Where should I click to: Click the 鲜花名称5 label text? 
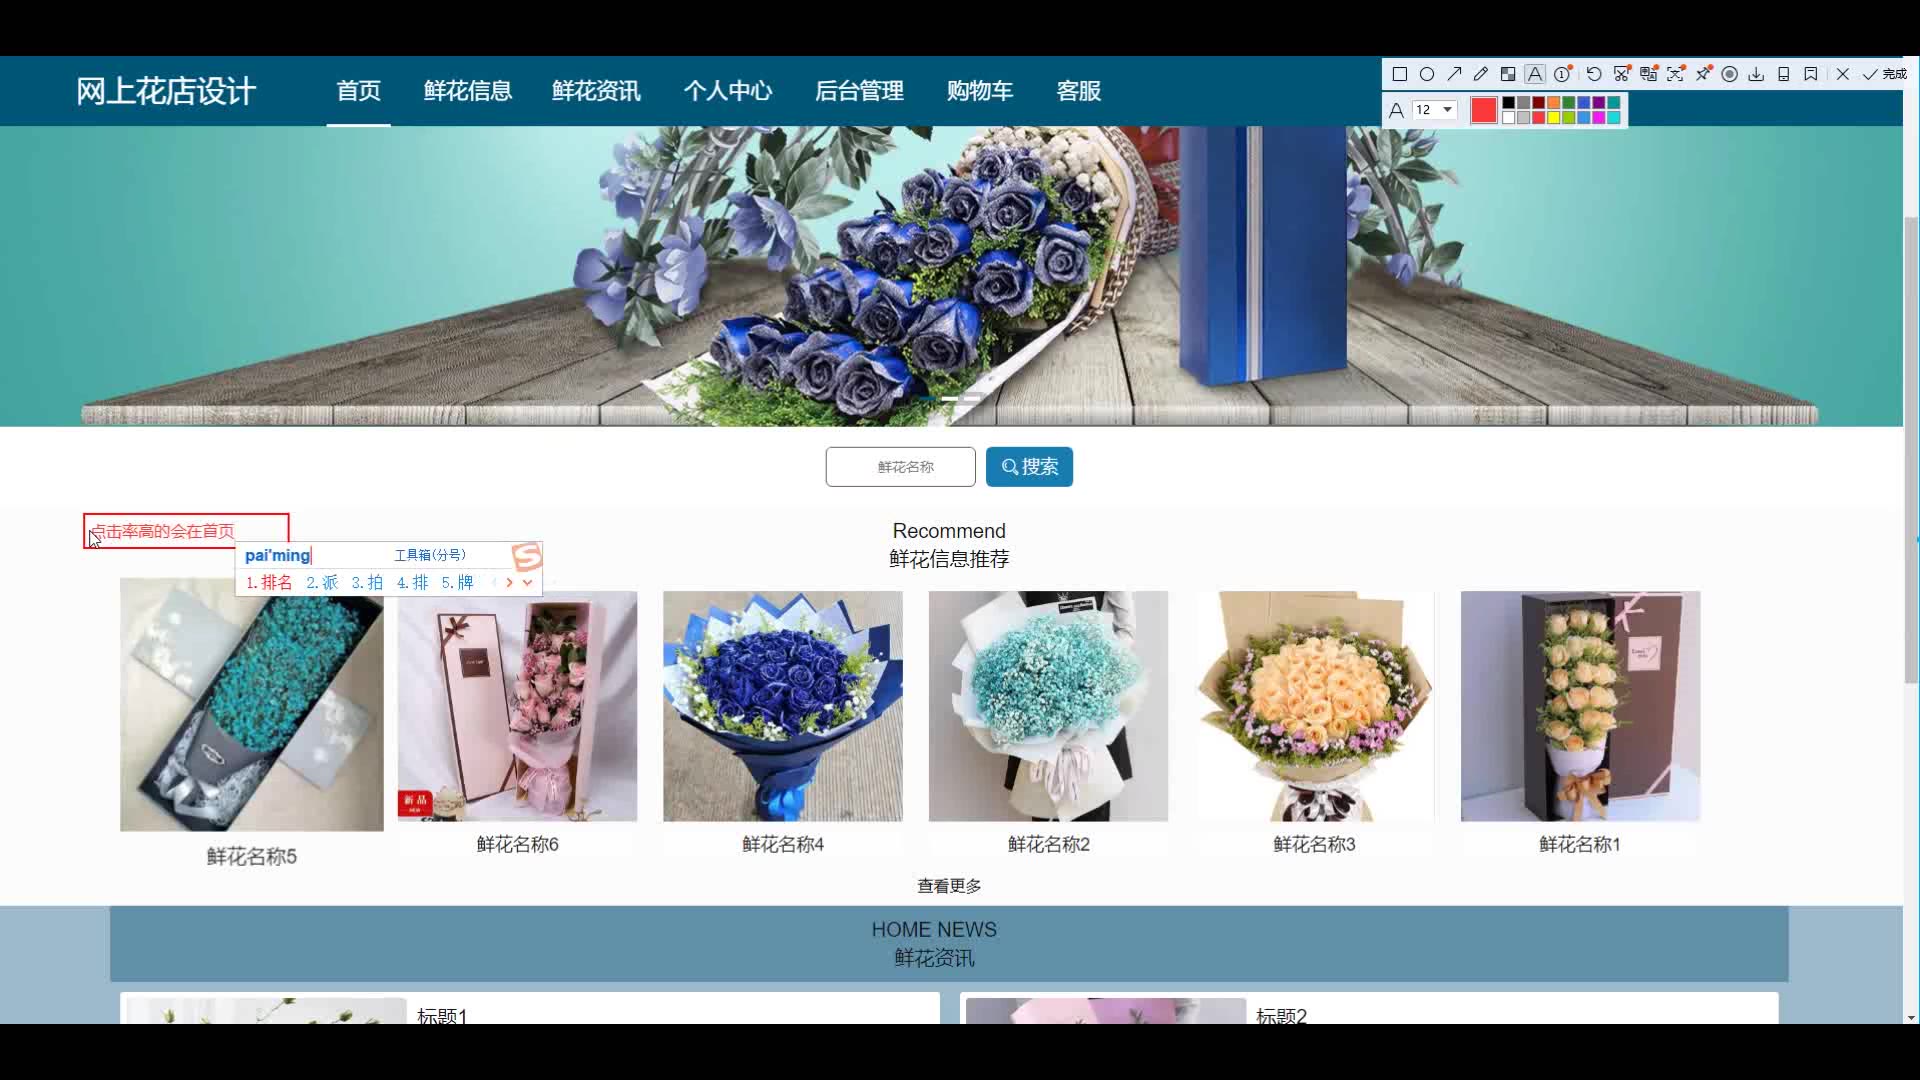pyautogui.click(x=252, y=857)
